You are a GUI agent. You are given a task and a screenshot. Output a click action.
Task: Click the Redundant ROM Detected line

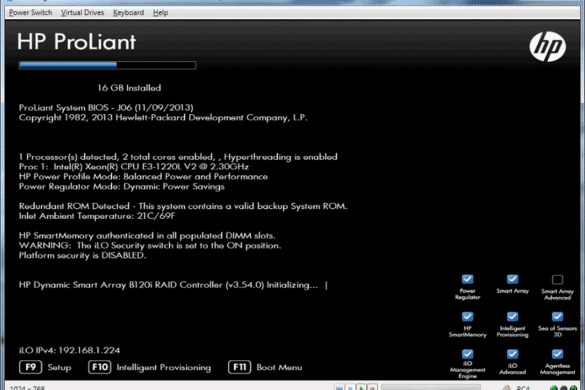pyautogui.click(x=183, y=206)
